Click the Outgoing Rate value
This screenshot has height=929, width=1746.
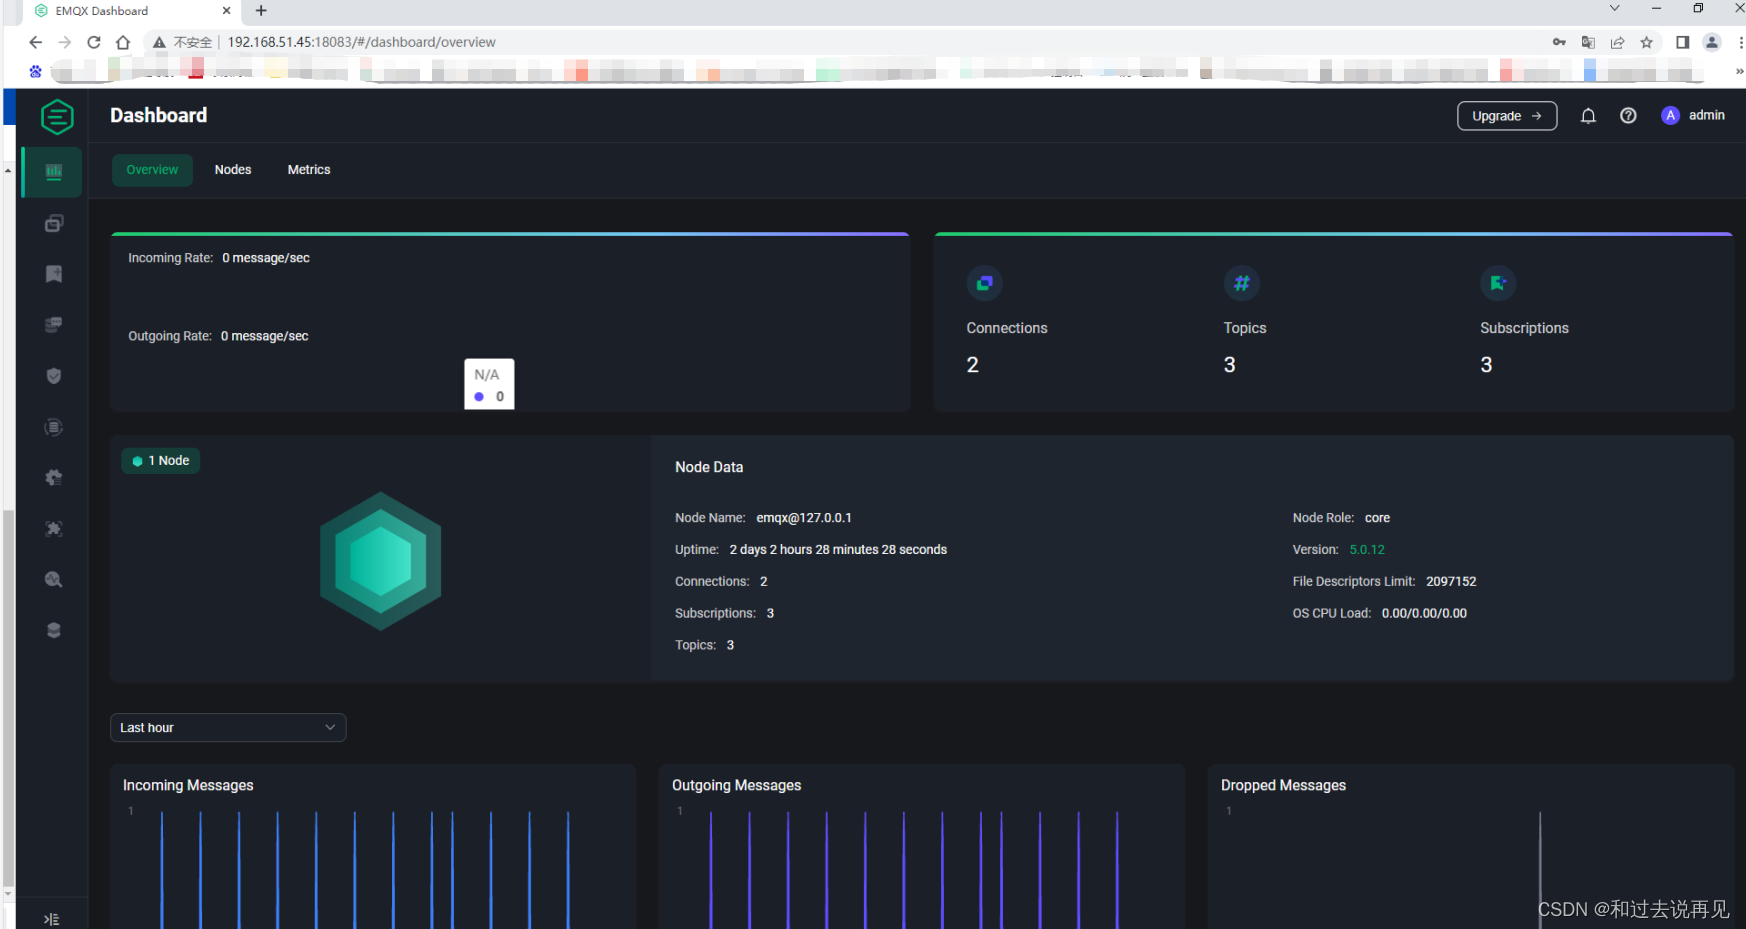(x=265, y=336)
